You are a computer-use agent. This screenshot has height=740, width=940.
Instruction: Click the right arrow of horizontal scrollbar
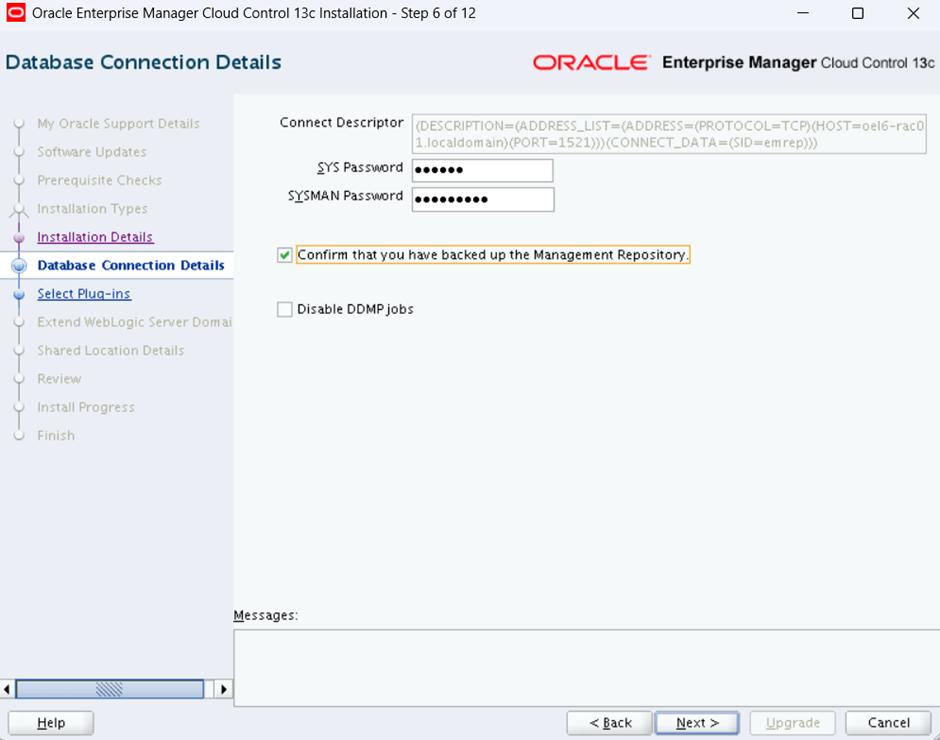click(x=224, y=689)
